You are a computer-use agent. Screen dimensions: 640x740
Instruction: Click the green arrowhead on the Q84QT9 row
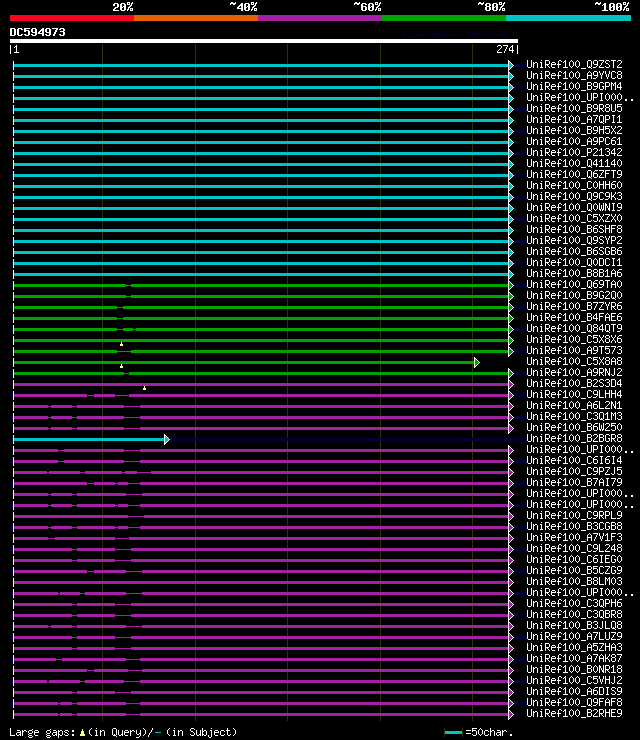pyautogui.click(x=511, y=329)
